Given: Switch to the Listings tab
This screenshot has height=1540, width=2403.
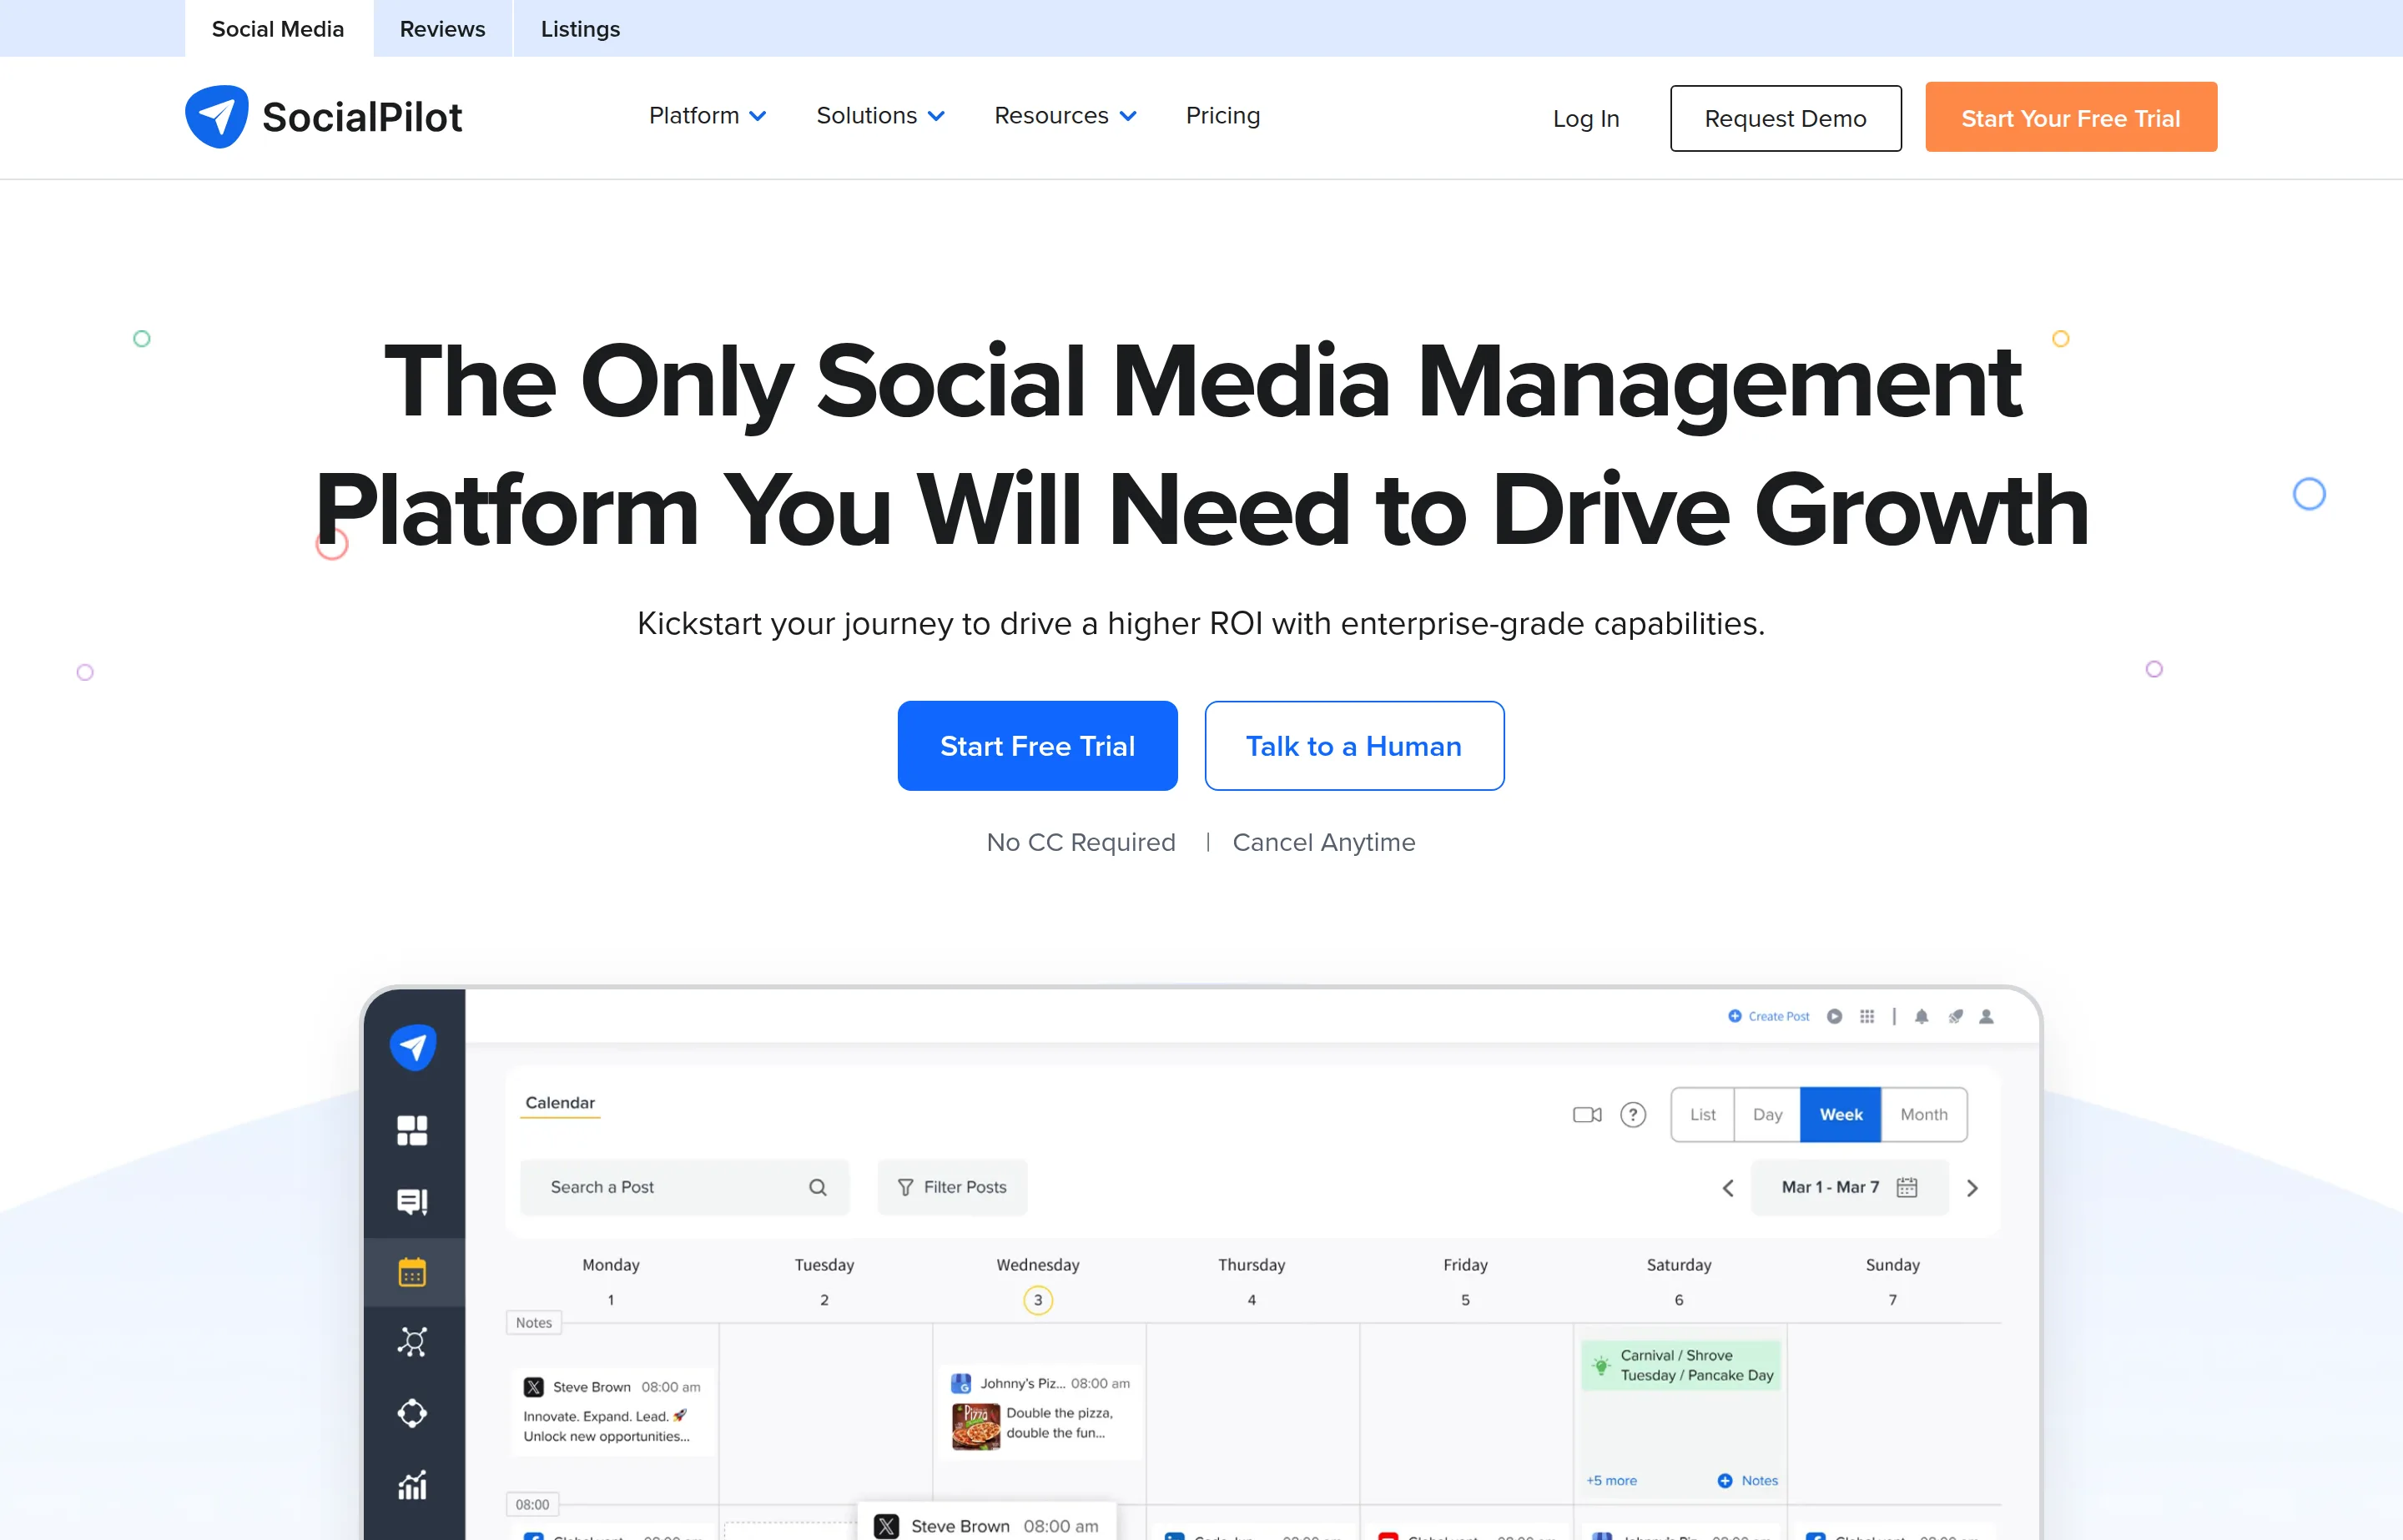Looking at the screenshot, I should (580, 29).
